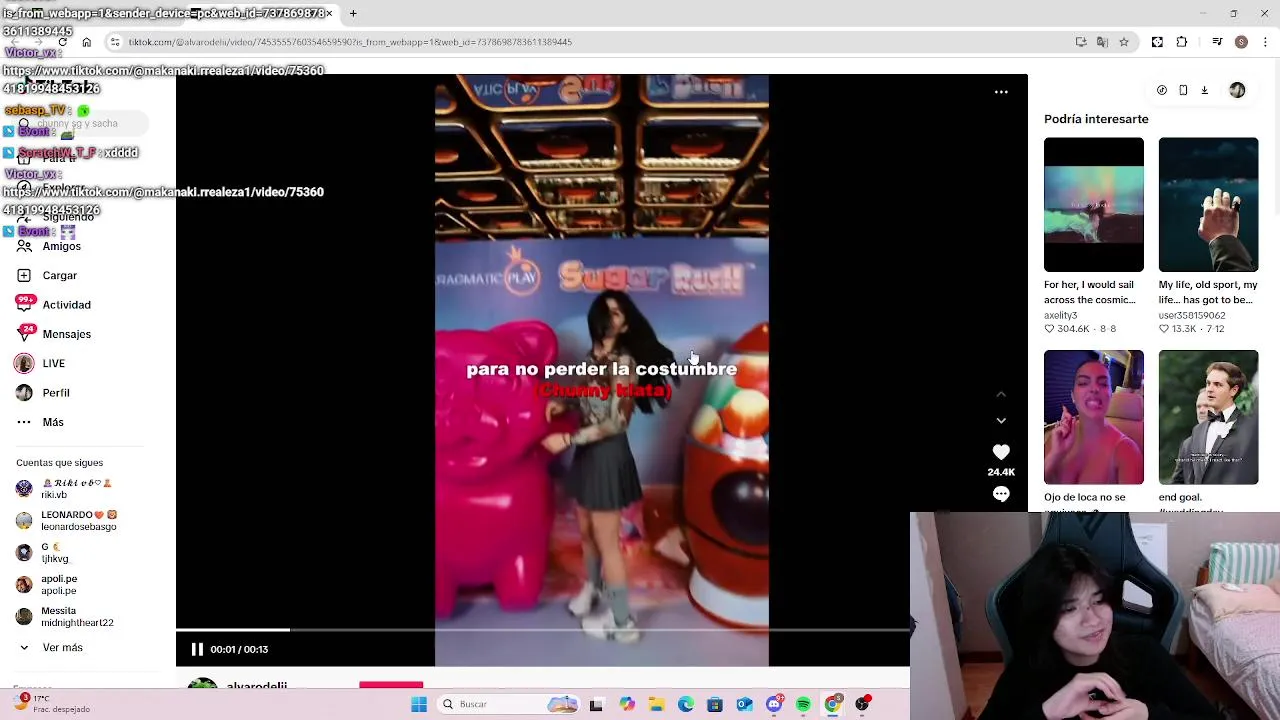Open the weather widget in the taskbar

pos(50,703)
